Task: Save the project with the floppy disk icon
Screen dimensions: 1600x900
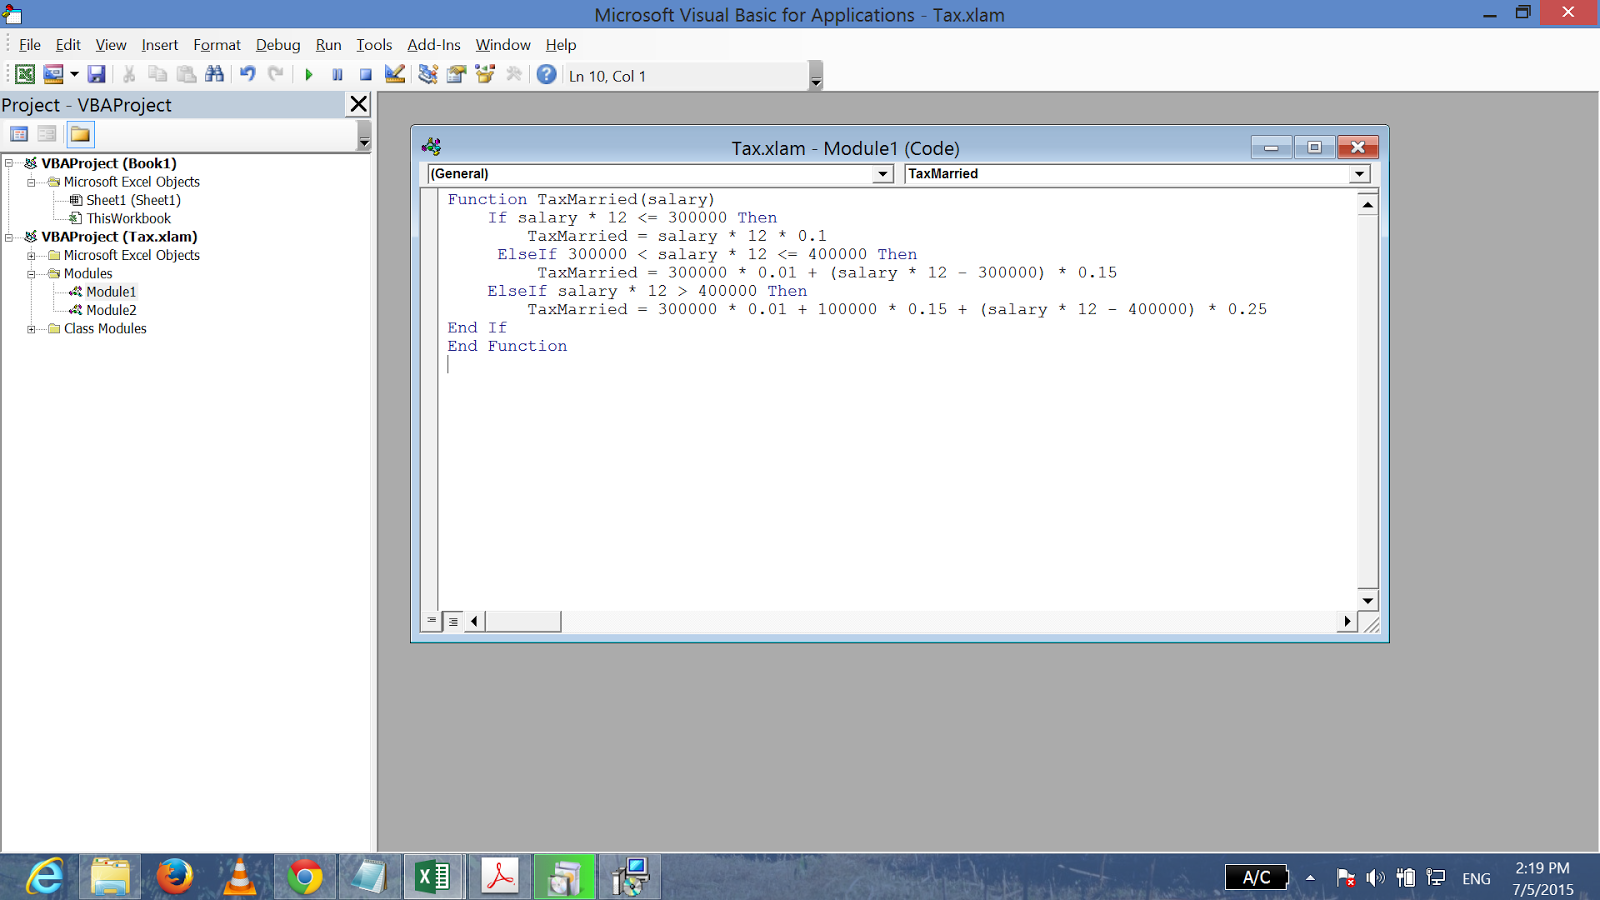Action: point(96,75)
